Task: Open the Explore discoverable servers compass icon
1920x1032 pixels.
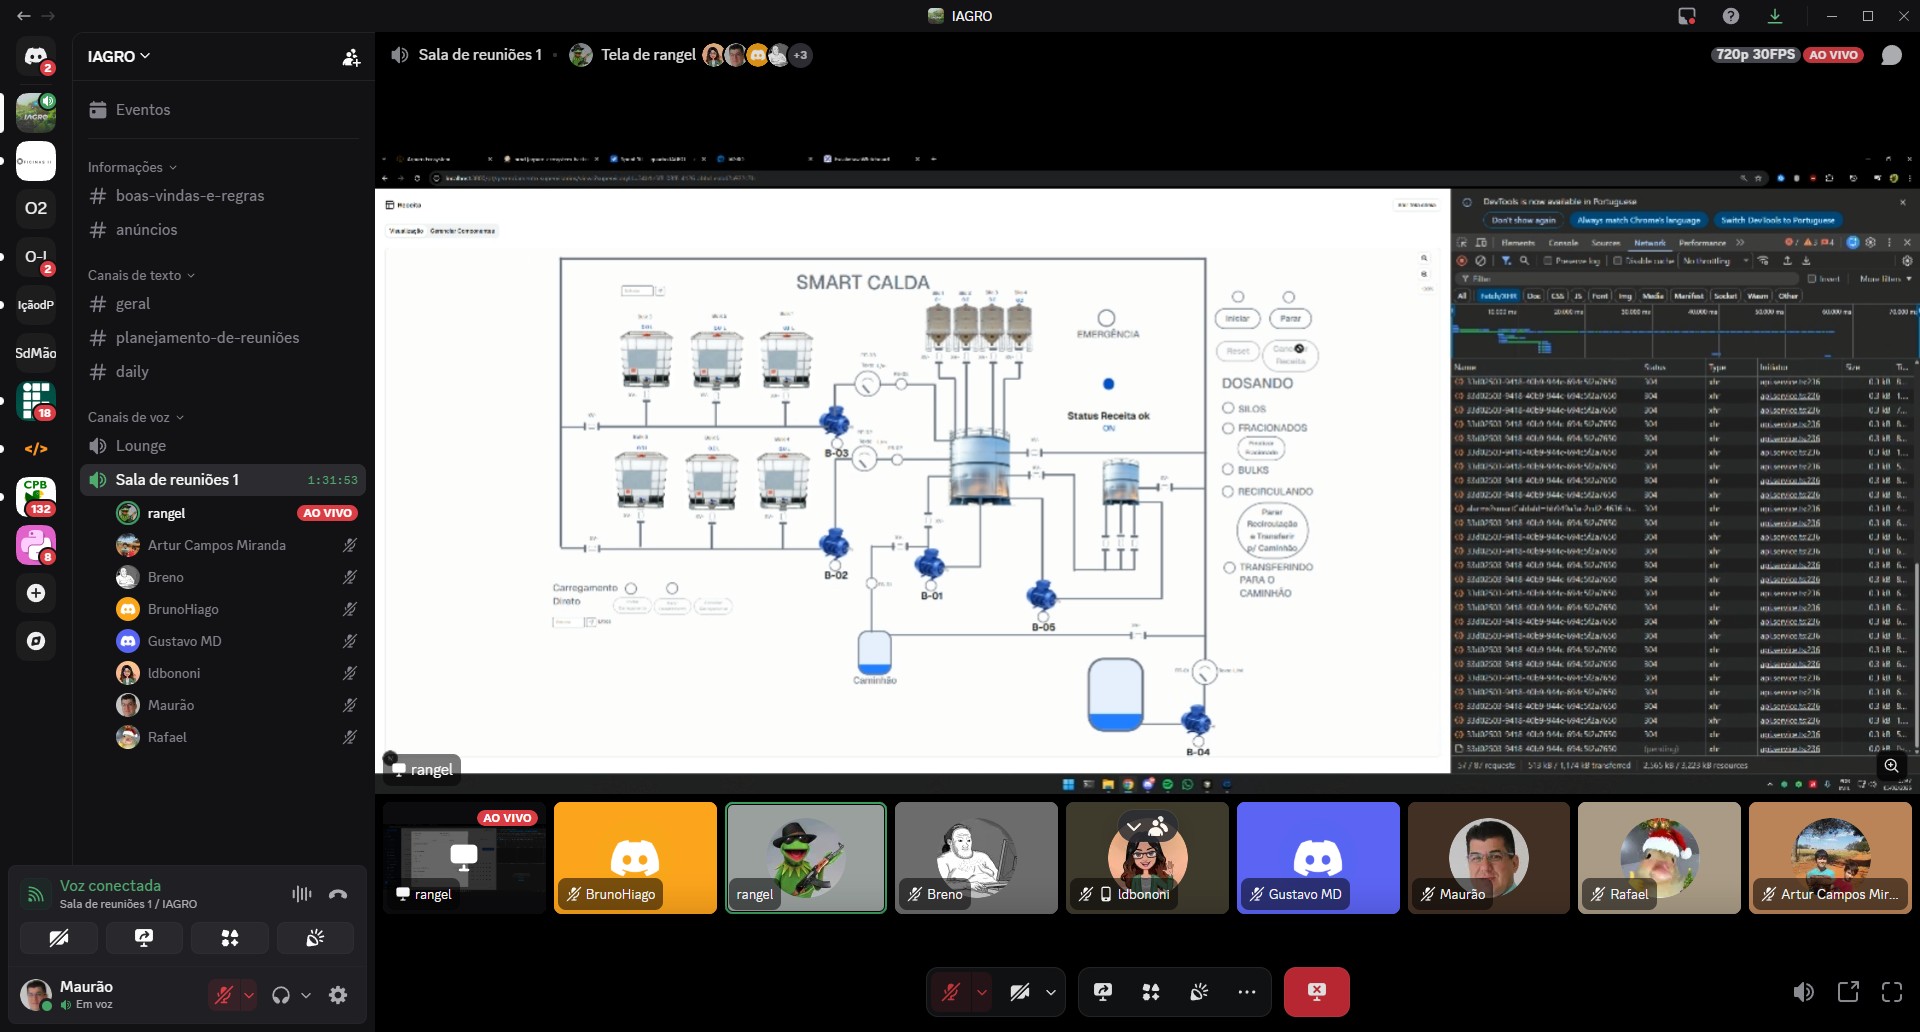Action: click(36, 641)
